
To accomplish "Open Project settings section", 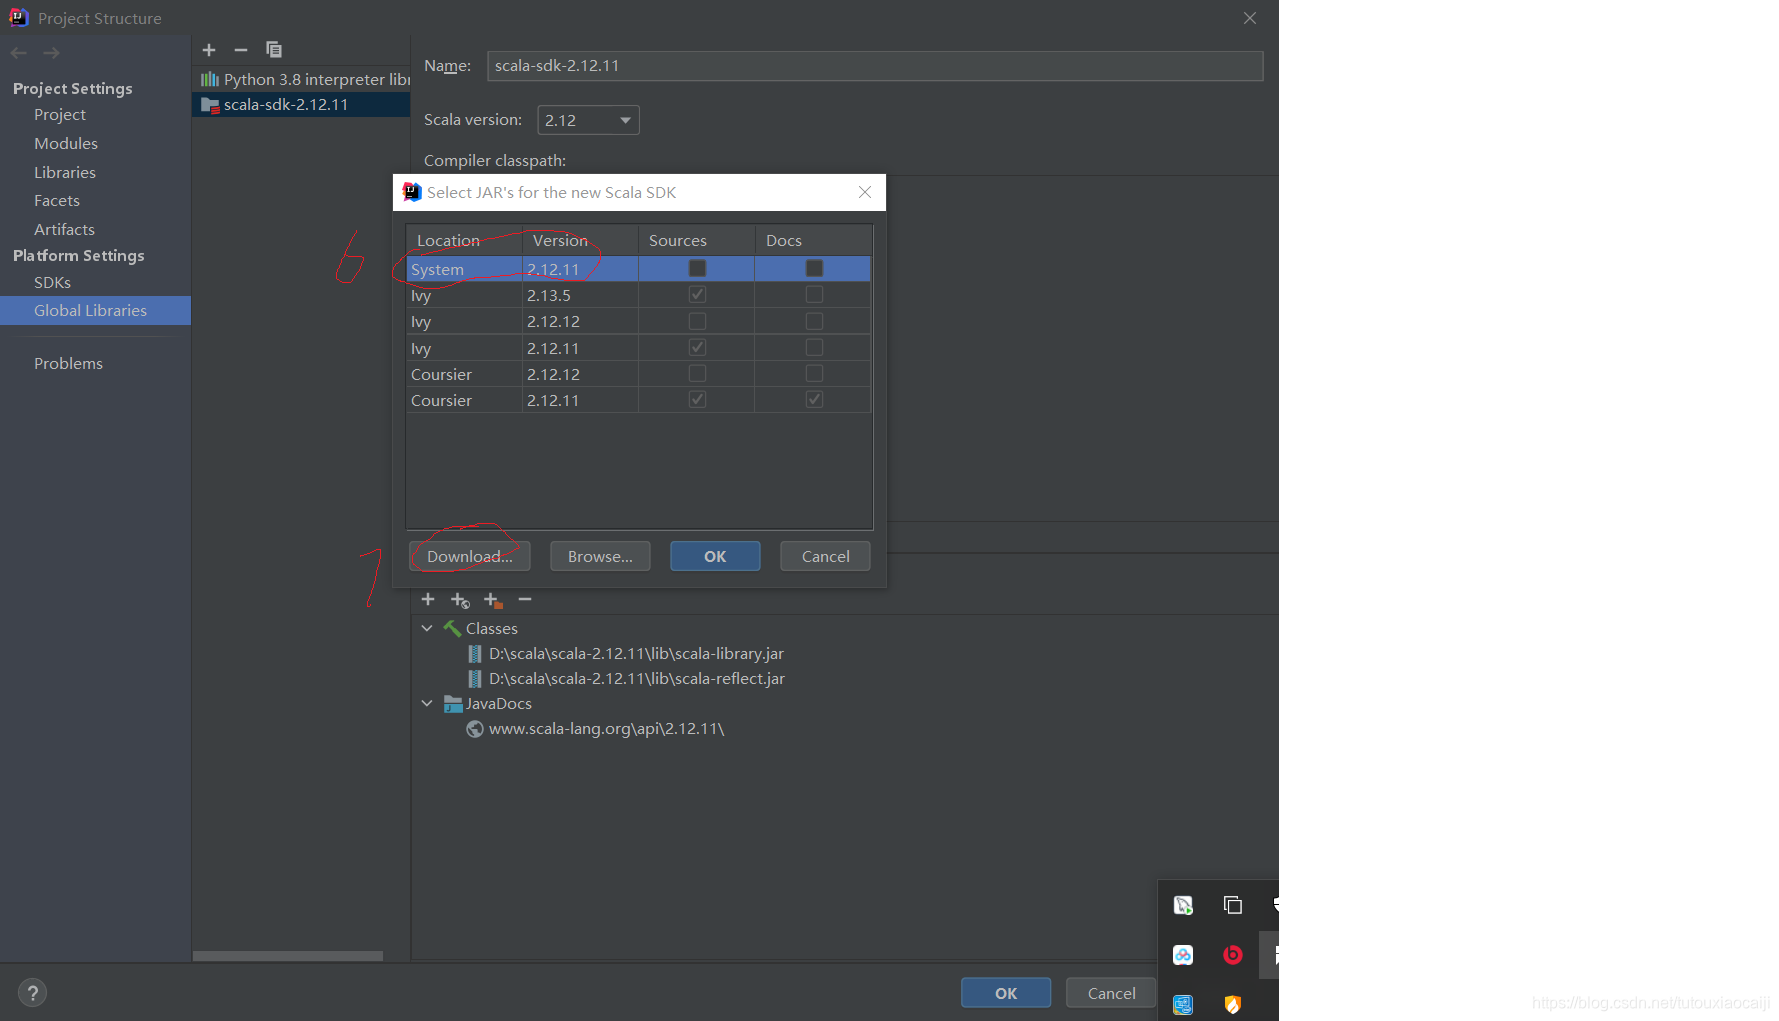I will [x=60, y=115].
